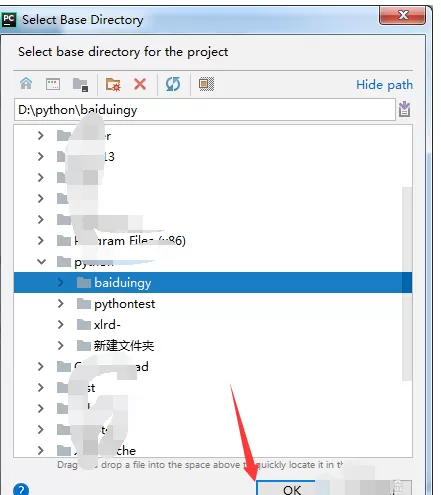Screen dimensions: 441x495
Task: Close the Select Base Directory dialog
Action: (402, 15)
